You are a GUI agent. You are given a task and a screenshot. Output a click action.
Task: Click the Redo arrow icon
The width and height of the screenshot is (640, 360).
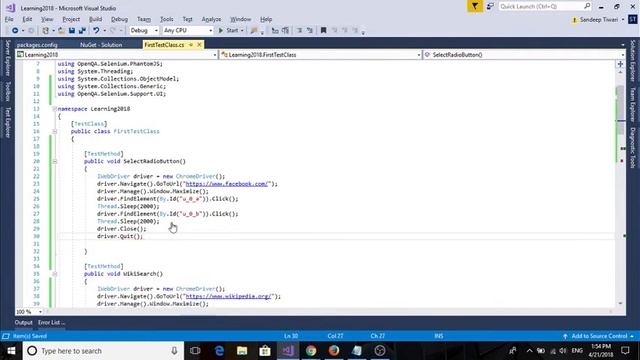coord(113,31)
